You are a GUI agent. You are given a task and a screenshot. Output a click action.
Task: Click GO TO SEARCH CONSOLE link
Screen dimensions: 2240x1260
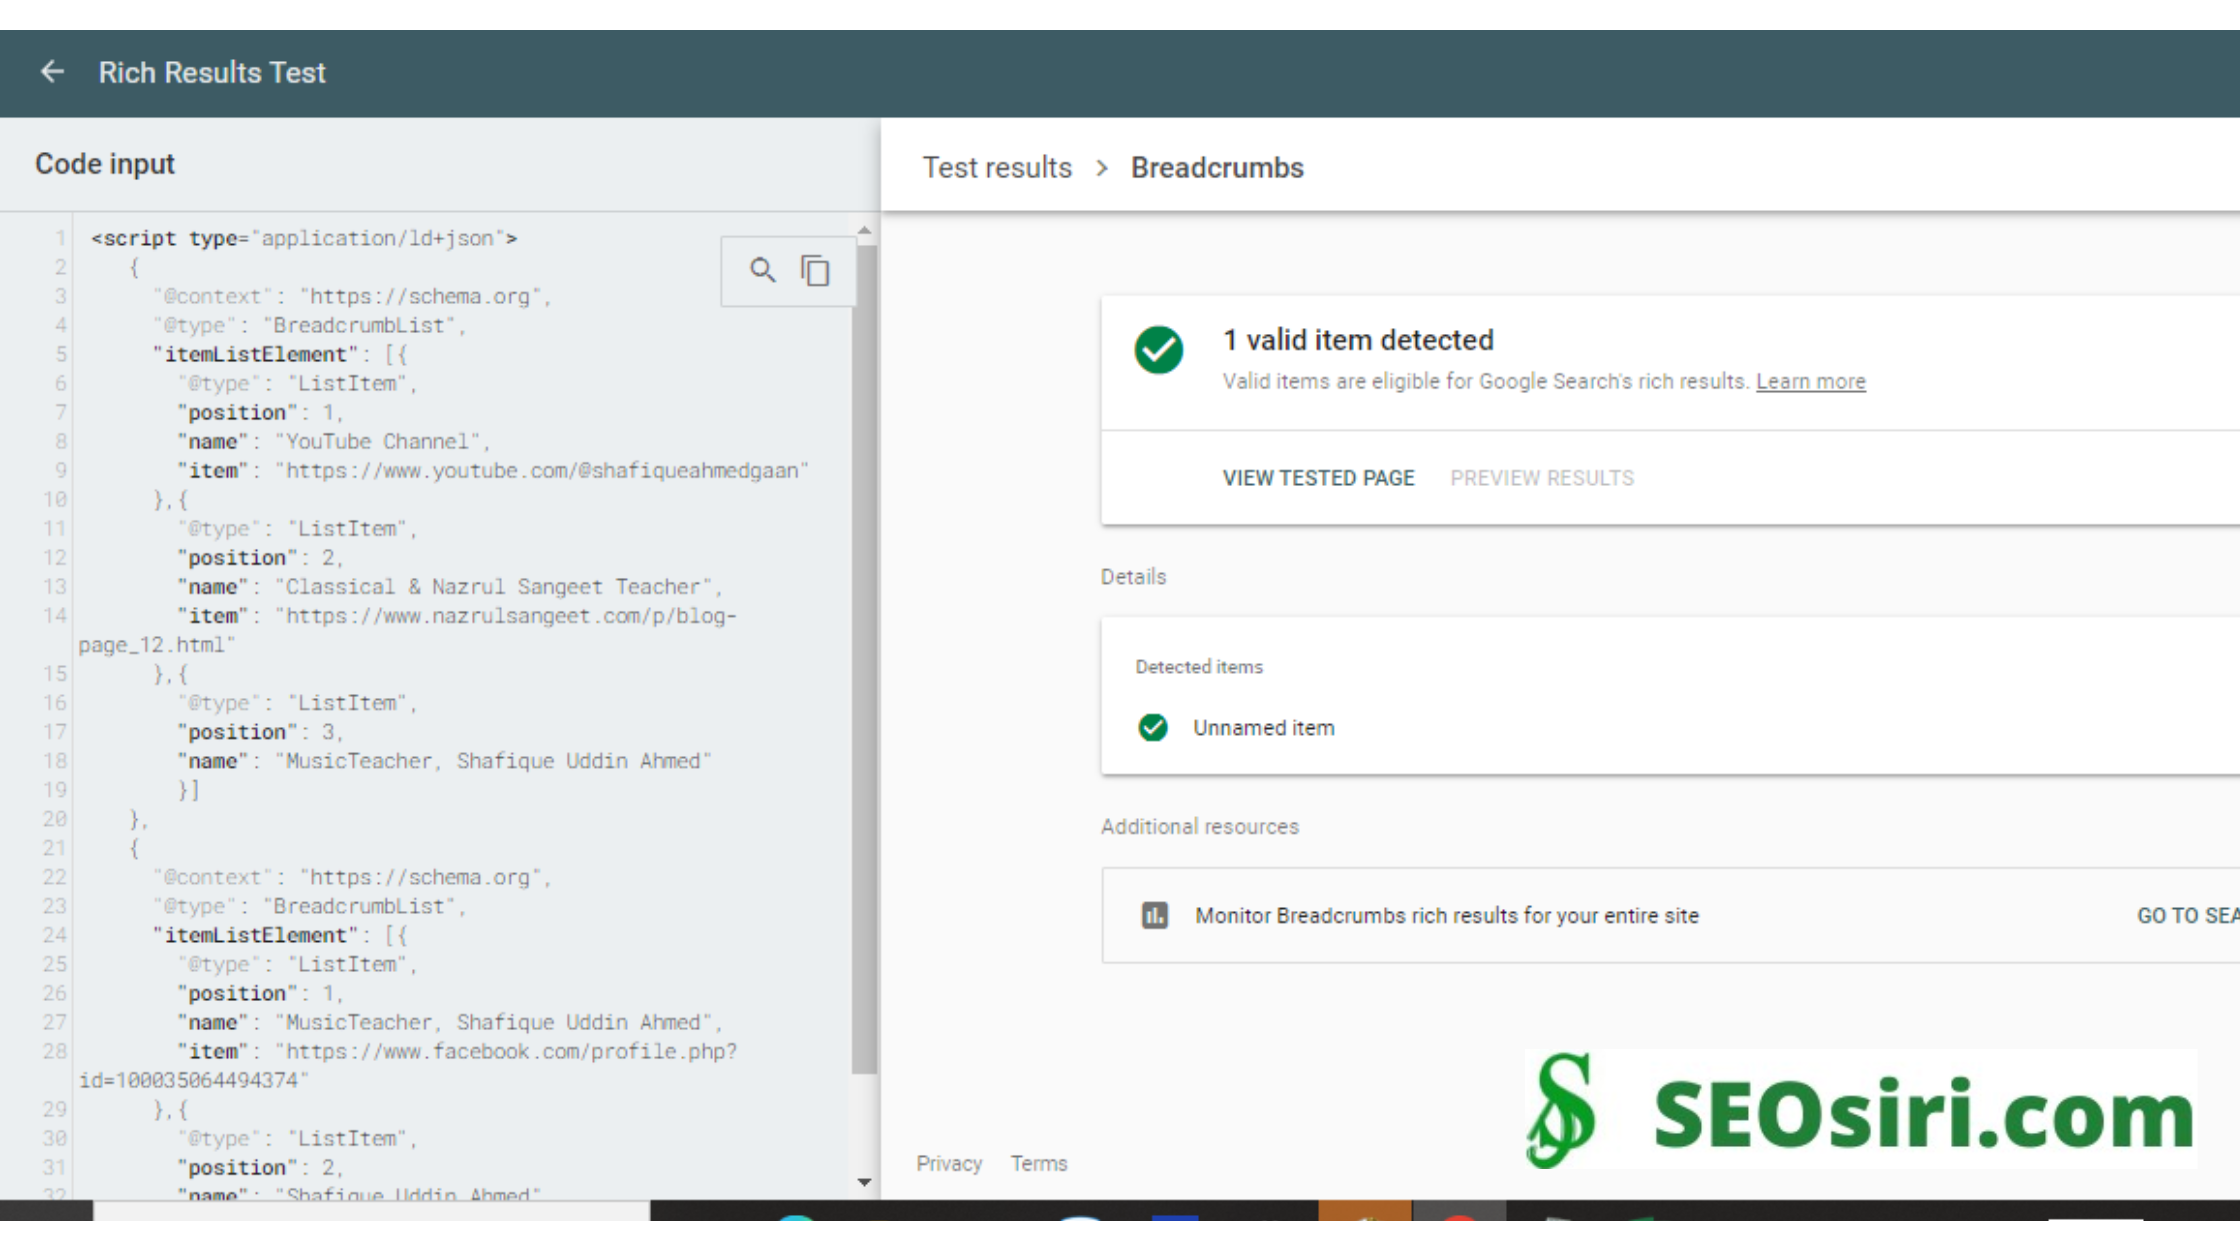point(2186,915)
